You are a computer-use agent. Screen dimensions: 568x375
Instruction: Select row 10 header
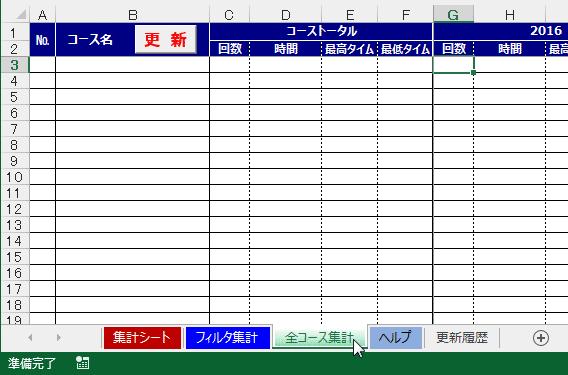pyautogui.click(x=14, y=177)
